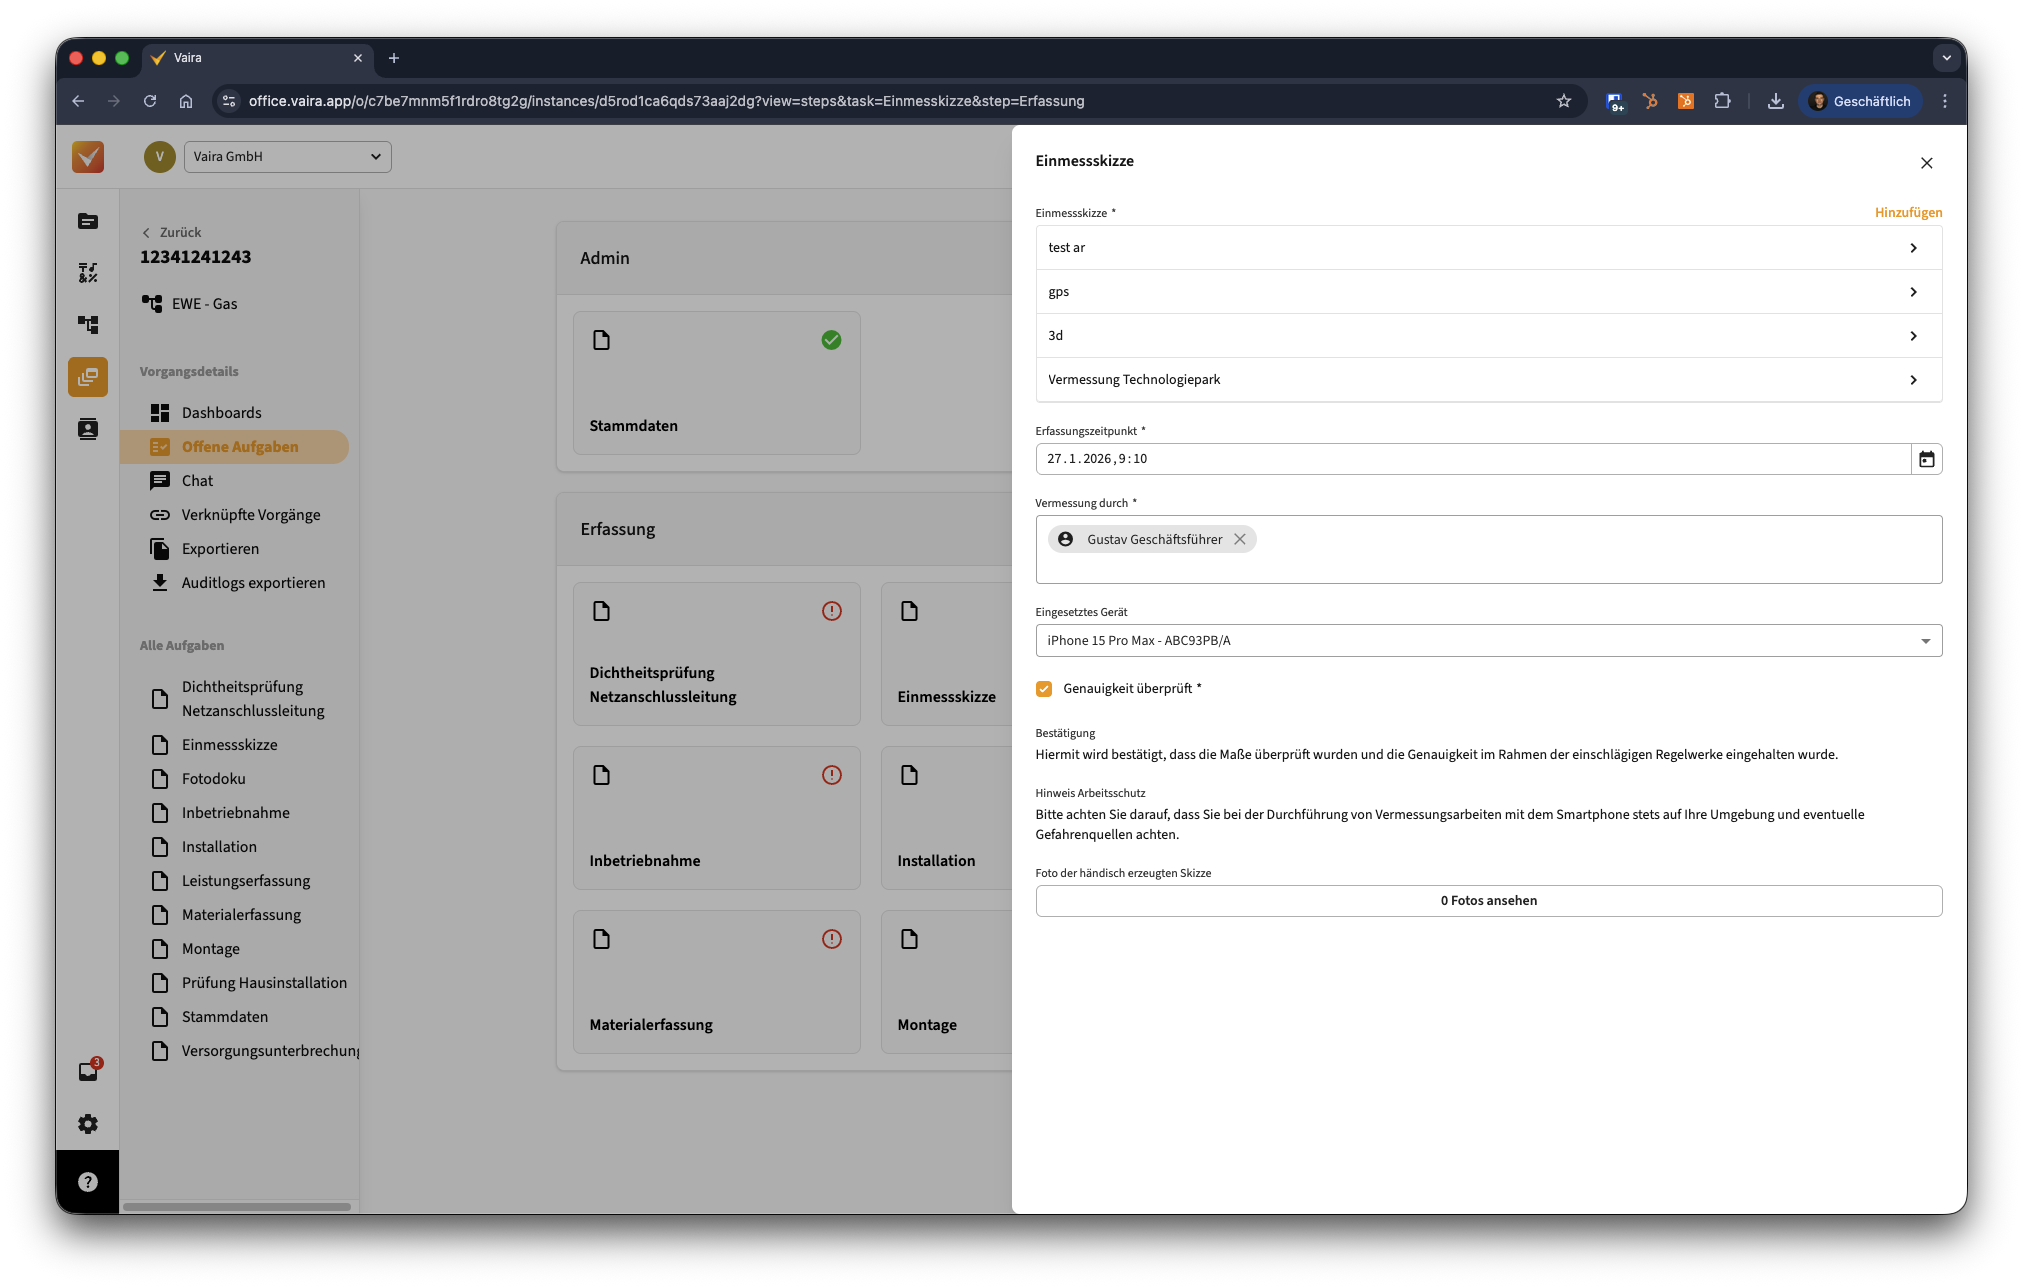The image size is (2023, 1288).
Task: Select Chat in Vorgangsdetails menu
Action: point(197,481)
